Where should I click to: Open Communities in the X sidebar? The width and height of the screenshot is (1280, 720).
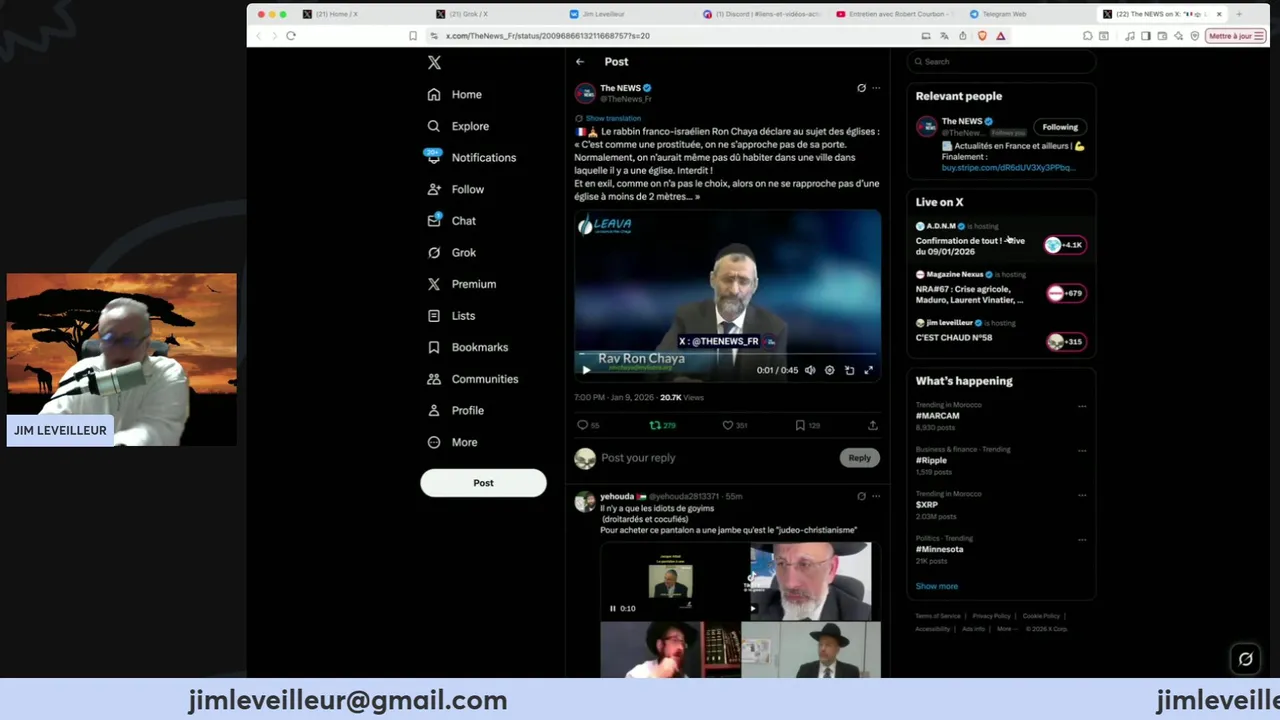(x=473, y=379)
